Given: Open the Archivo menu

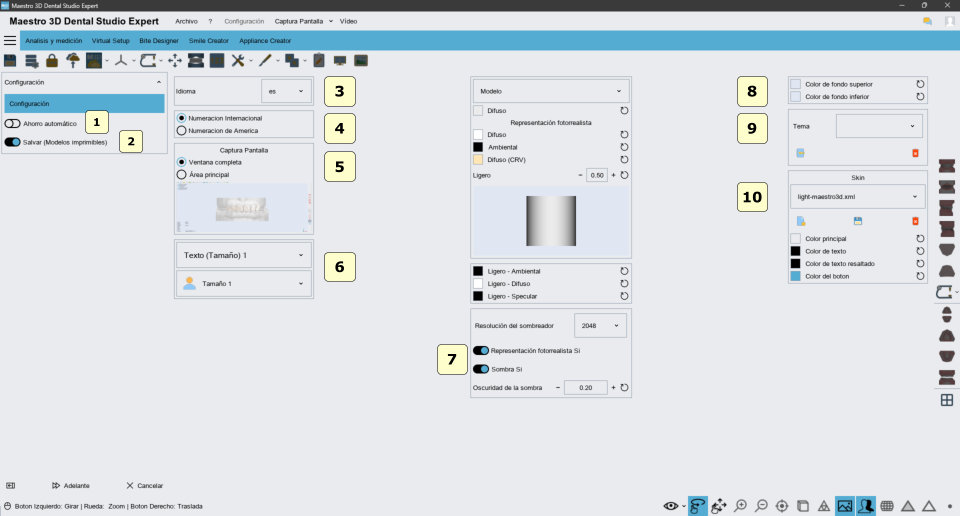Looking at the screenshot, I should click(x=186, y=21).
